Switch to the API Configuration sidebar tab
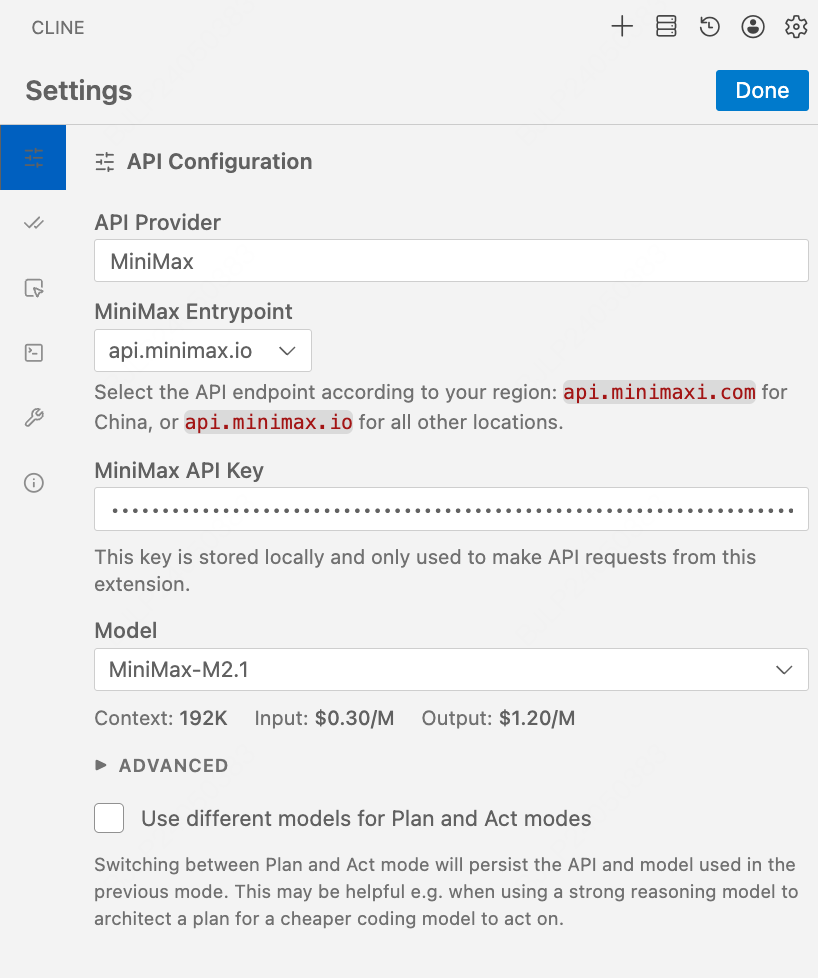The image size is (818, 978). coord(34,158)
